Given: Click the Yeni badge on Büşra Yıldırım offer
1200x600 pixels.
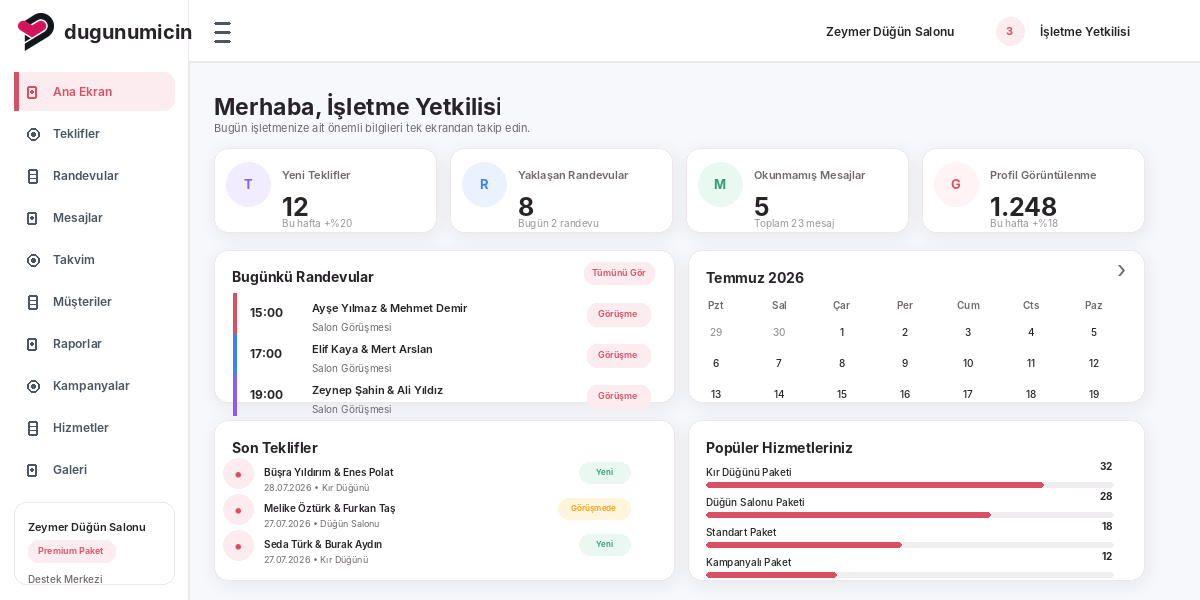Looking at the screenshot, I should [x=605, y=472].
